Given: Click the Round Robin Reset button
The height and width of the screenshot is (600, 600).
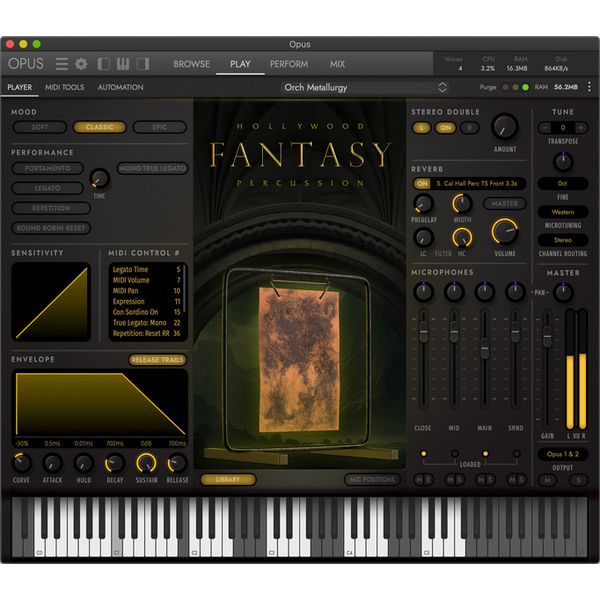Looking at the screenshot, I should tap(51, 228).
